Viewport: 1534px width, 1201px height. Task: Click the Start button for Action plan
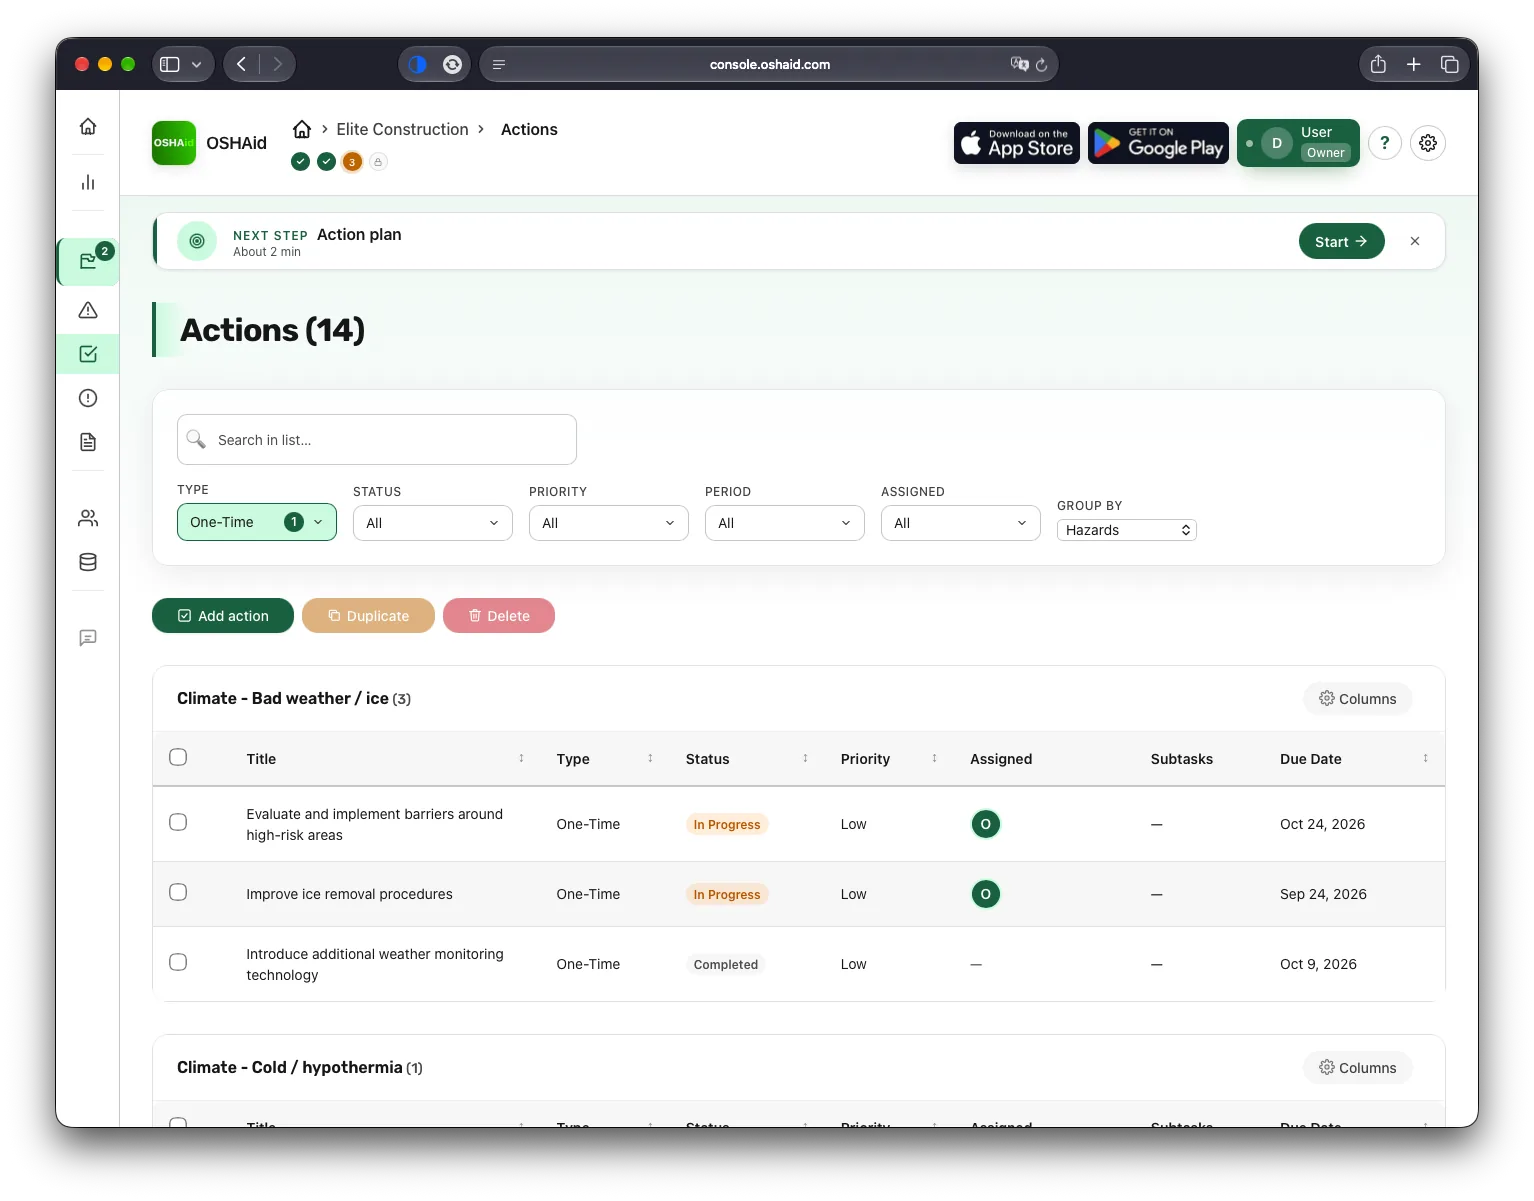[1341, 241]
